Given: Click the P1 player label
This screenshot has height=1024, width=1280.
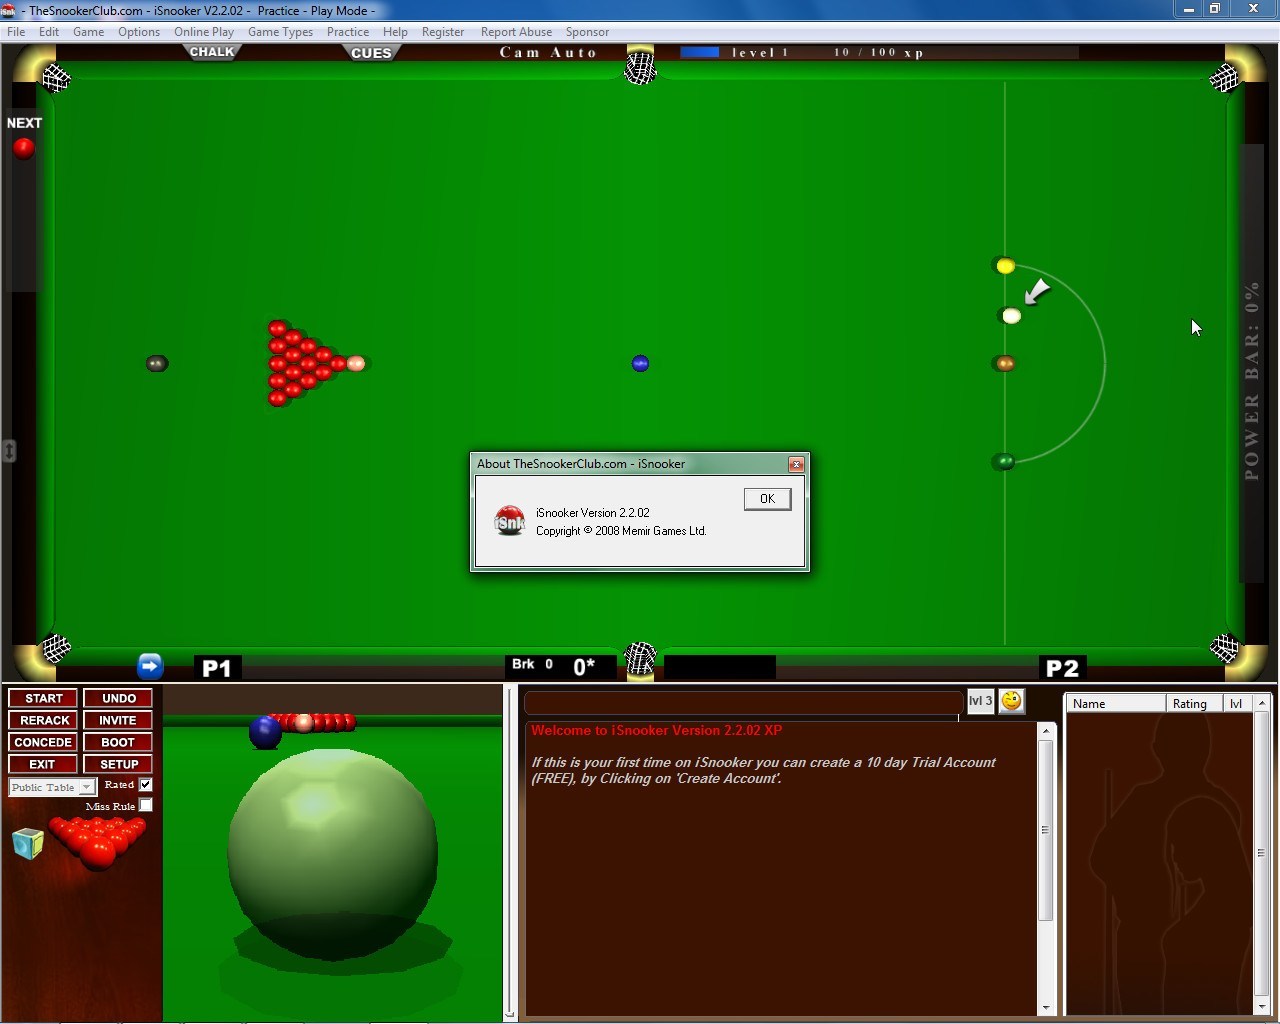Looking at the screenshot, I should click(x=217, y=668).
